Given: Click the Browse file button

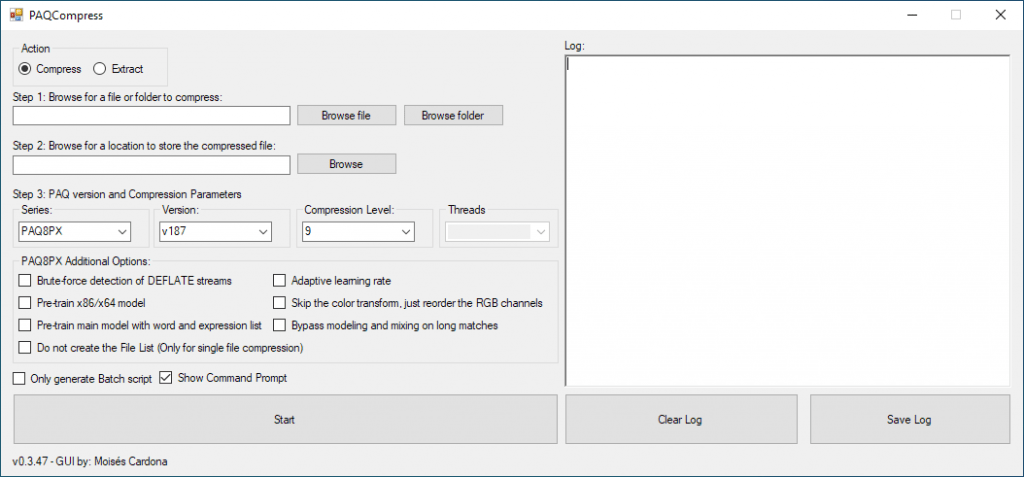Looking at the screenshot, I should coord(346,116).
